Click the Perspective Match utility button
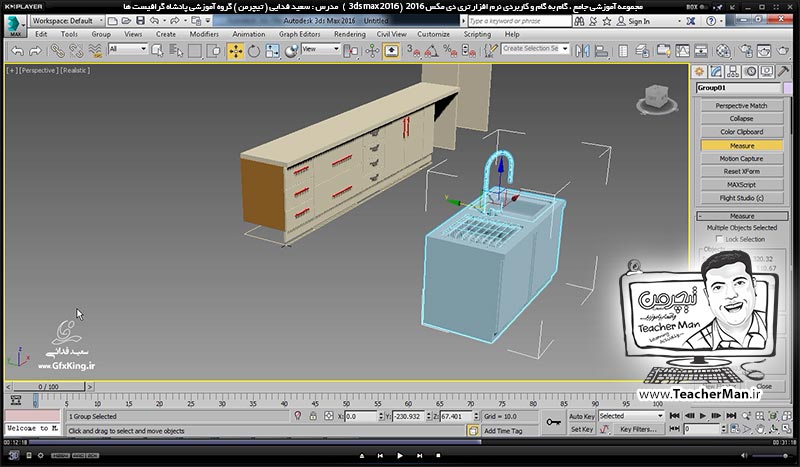The width and height of the screenshot is (800, 467). tap(741, 106)
